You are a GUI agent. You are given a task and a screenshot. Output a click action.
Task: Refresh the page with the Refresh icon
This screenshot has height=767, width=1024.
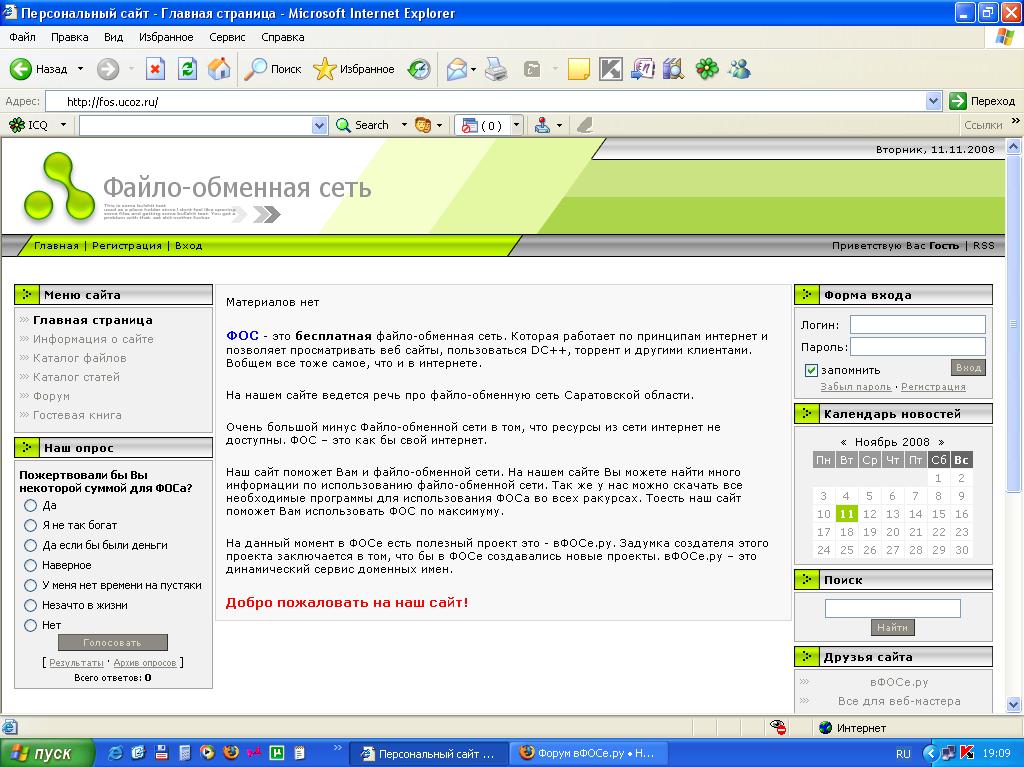(x=187, y=69)
